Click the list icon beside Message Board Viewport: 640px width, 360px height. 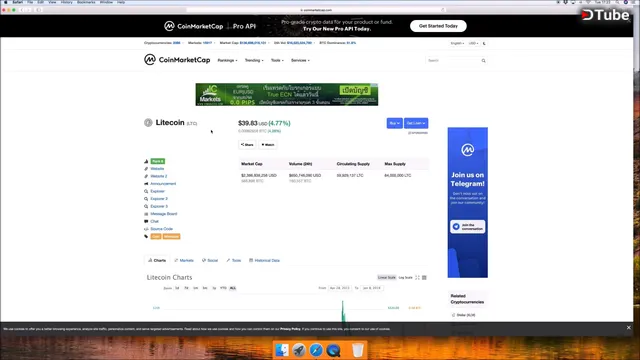tap(146, 214)
